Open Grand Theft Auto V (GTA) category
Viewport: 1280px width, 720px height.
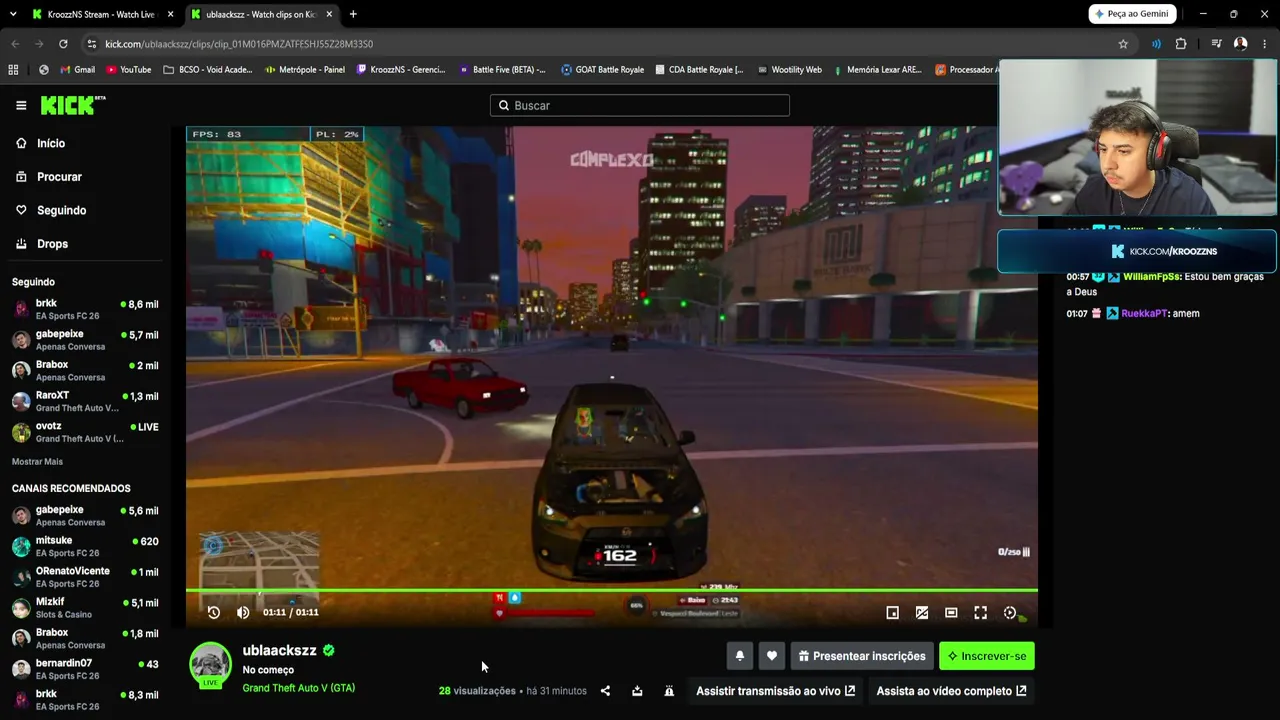click(x=299, y=688)
